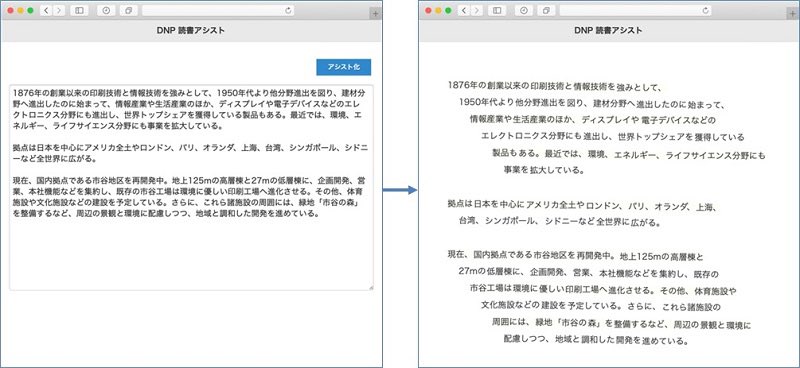
Task: Toggle sidebar in right browser window
Action: 497,10
